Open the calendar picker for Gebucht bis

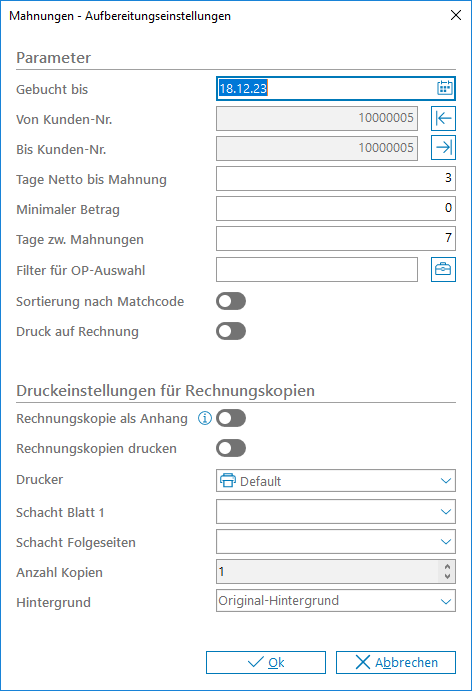445,88
